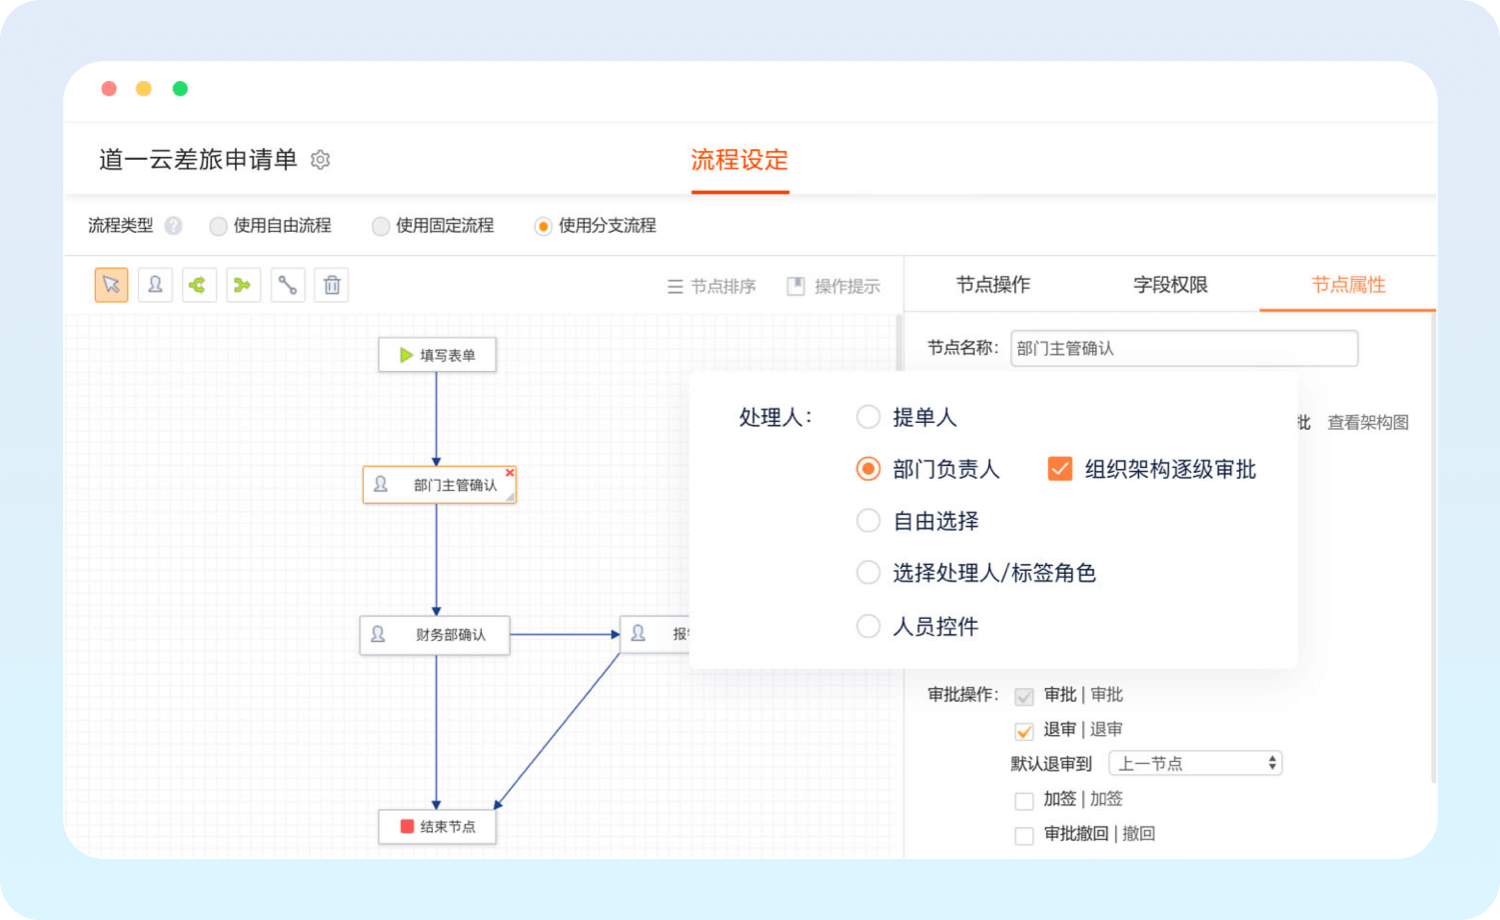This screenshot has height=920, width=1500.
Task: Remove 部门主管确认 node with red X
Action: coord(509,473)
